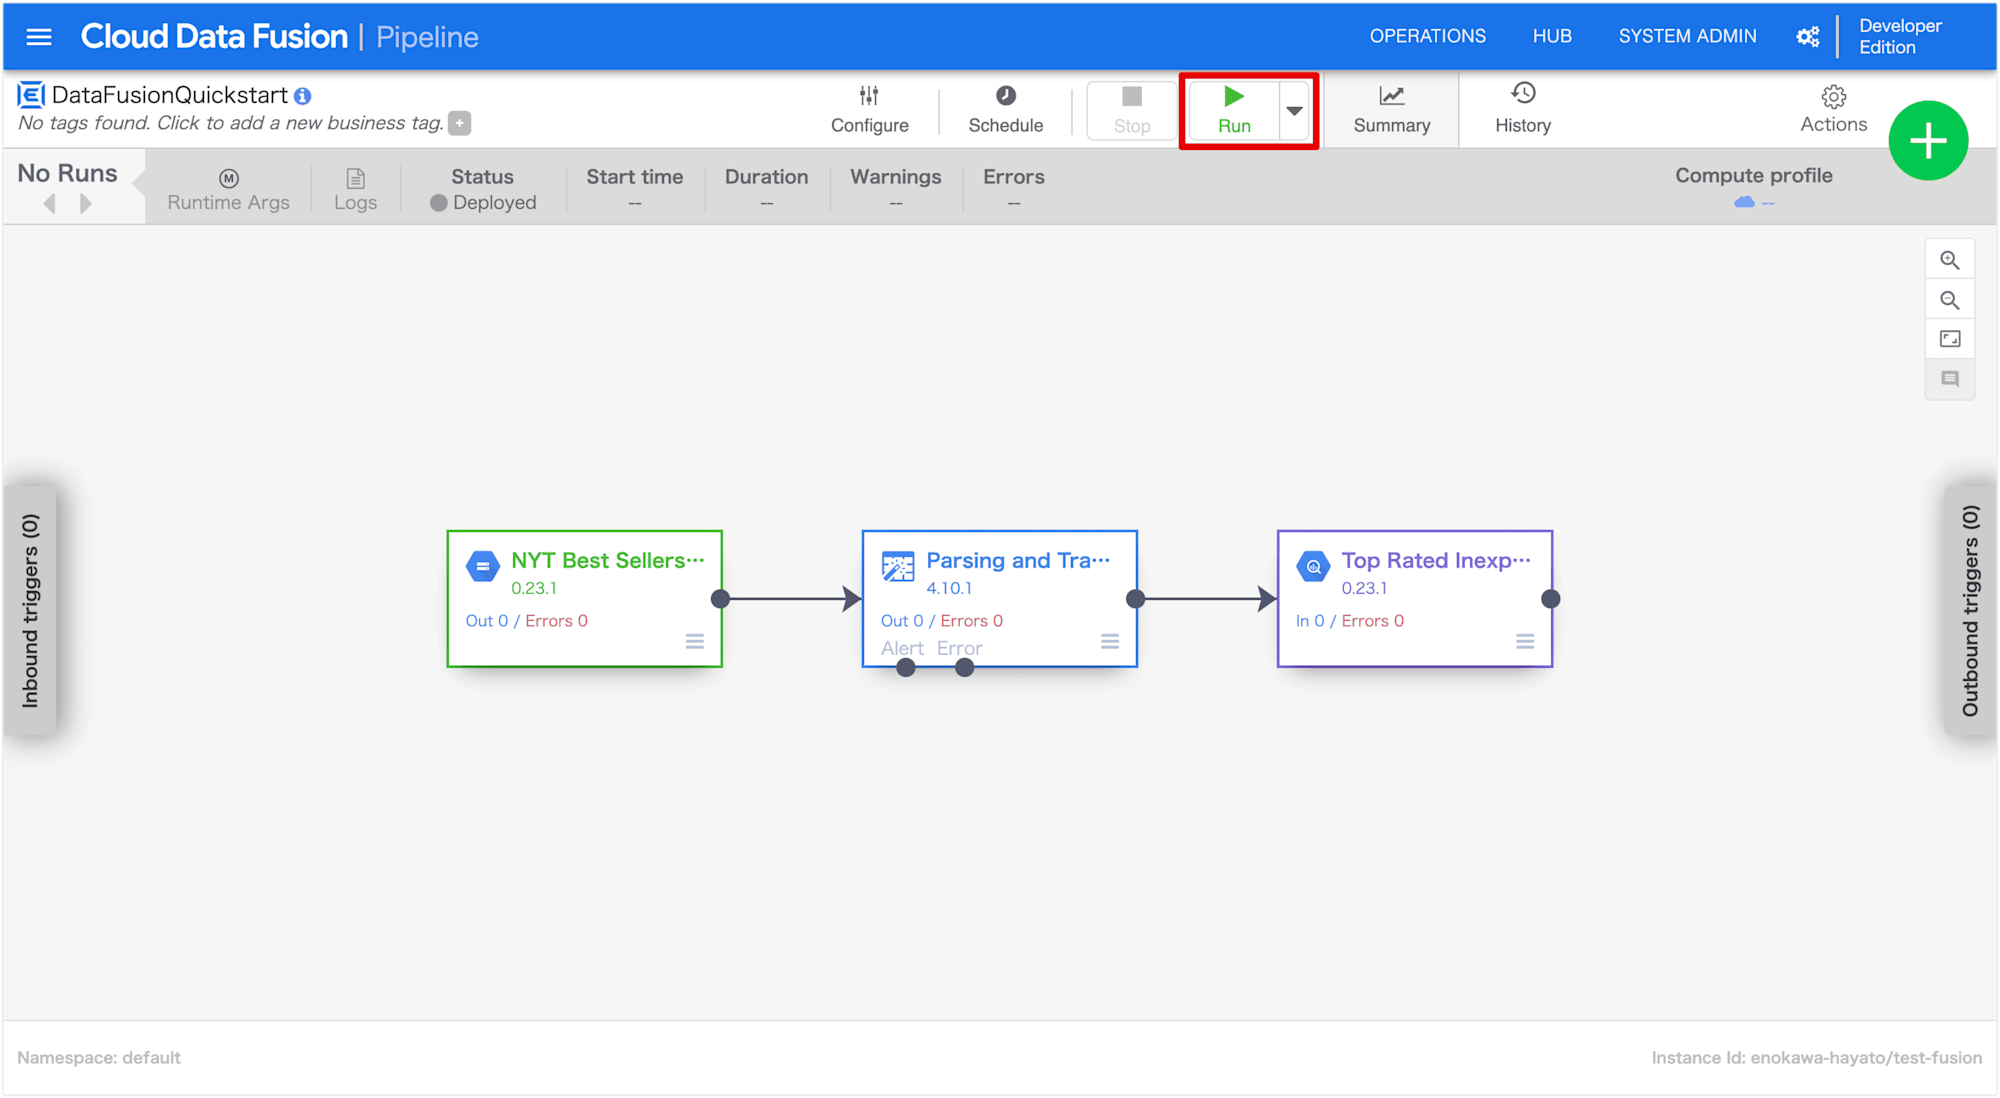
Task: Click 'Out 0 / Errors 0' on NYT node
Action: [526, 620]
